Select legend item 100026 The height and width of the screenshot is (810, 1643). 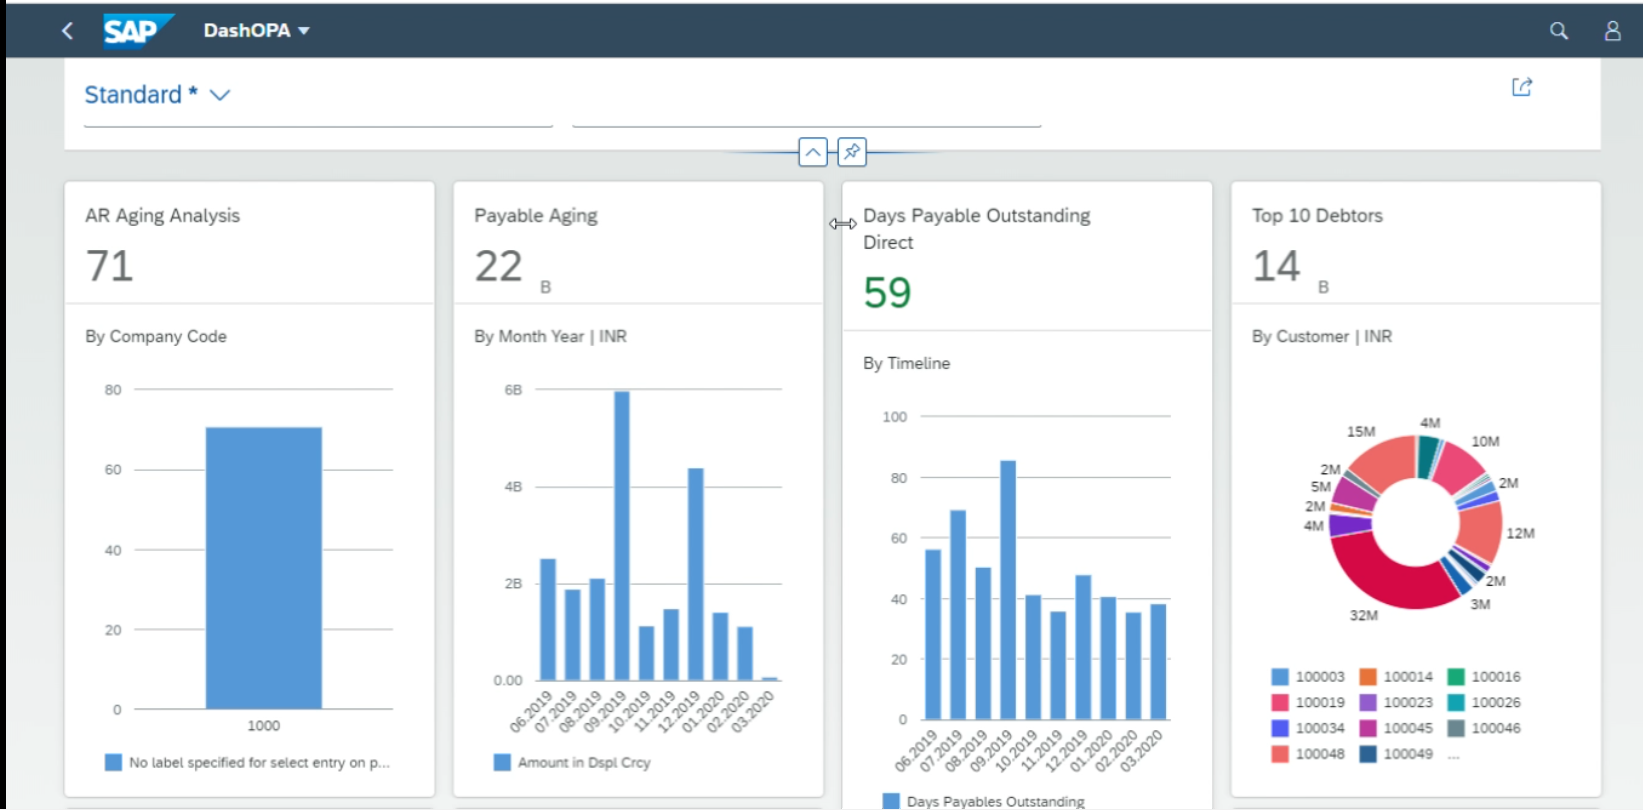[x=1484, y=703]
